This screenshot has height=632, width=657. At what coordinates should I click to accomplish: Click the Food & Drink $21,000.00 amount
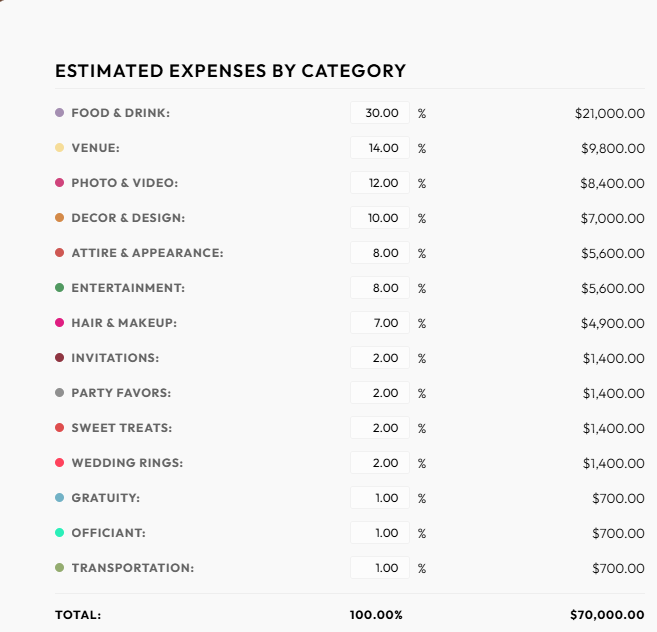[609, 114]
